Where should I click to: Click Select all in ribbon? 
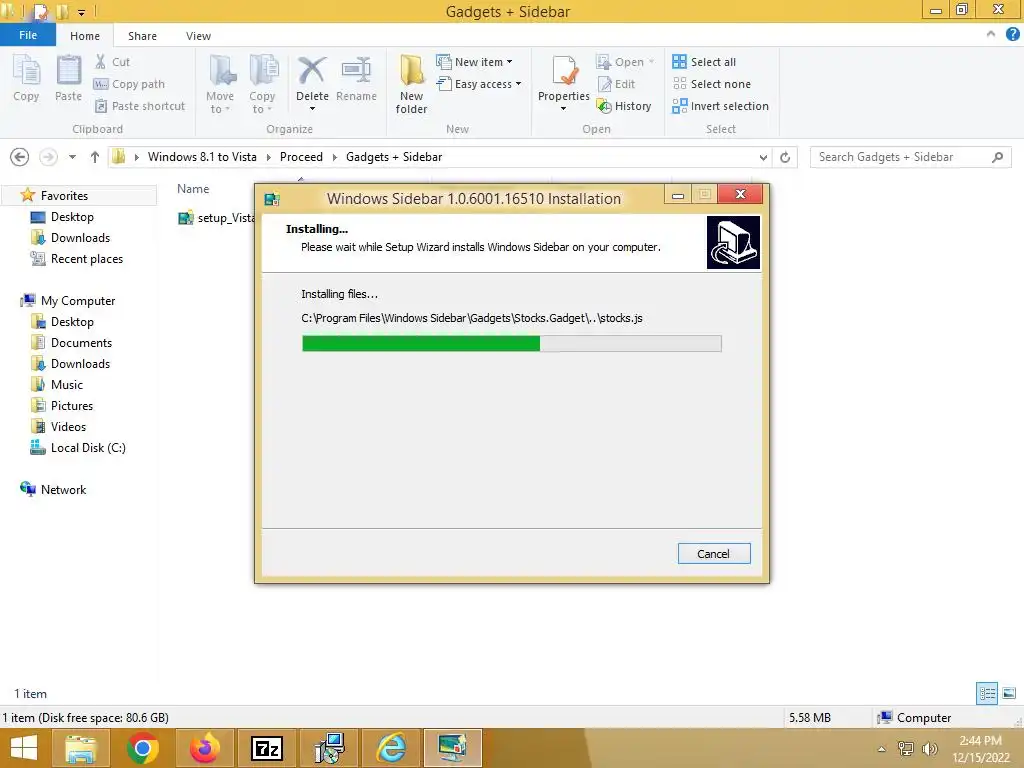pyautogui.click(x=704, y=62)
